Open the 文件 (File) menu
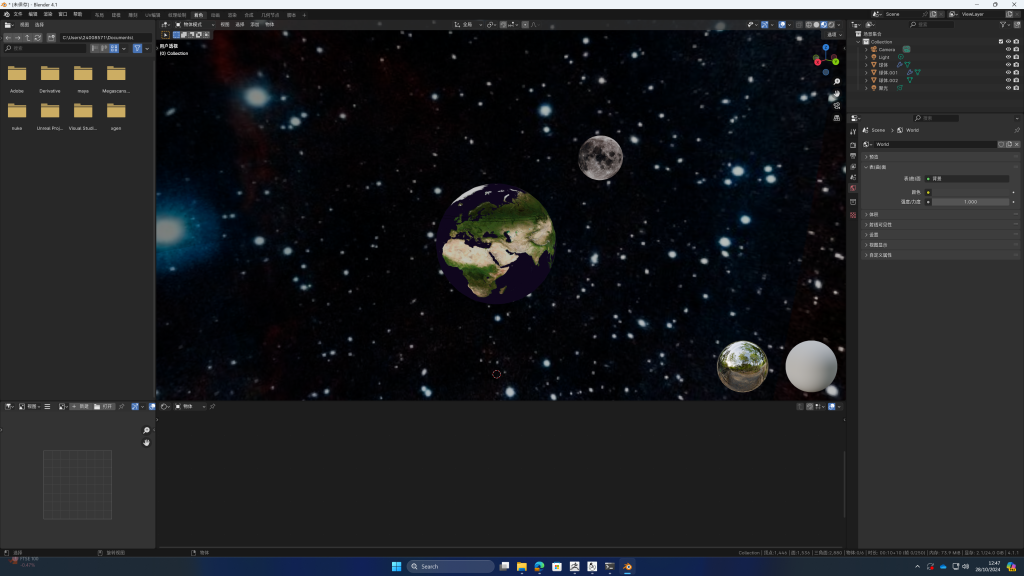 pyautogui.click(x=18, y=15)
